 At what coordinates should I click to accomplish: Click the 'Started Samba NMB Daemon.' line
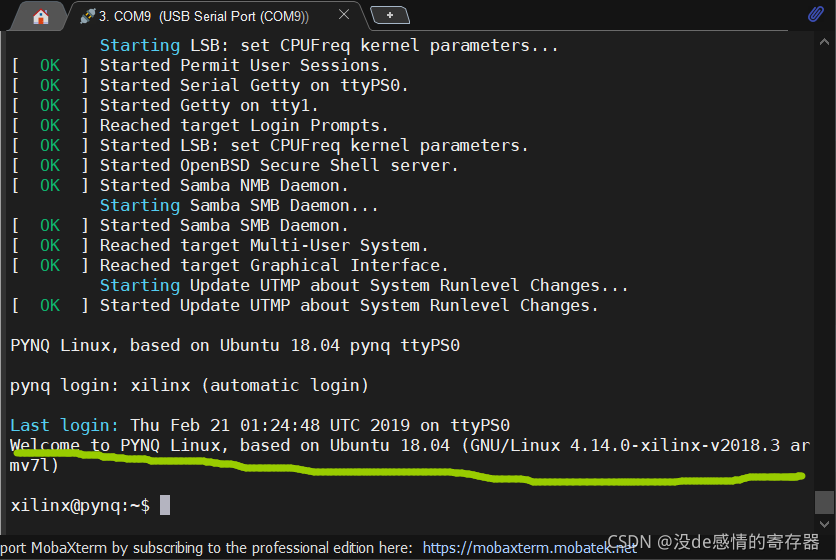pyautogui.click(x=180, y=186)
